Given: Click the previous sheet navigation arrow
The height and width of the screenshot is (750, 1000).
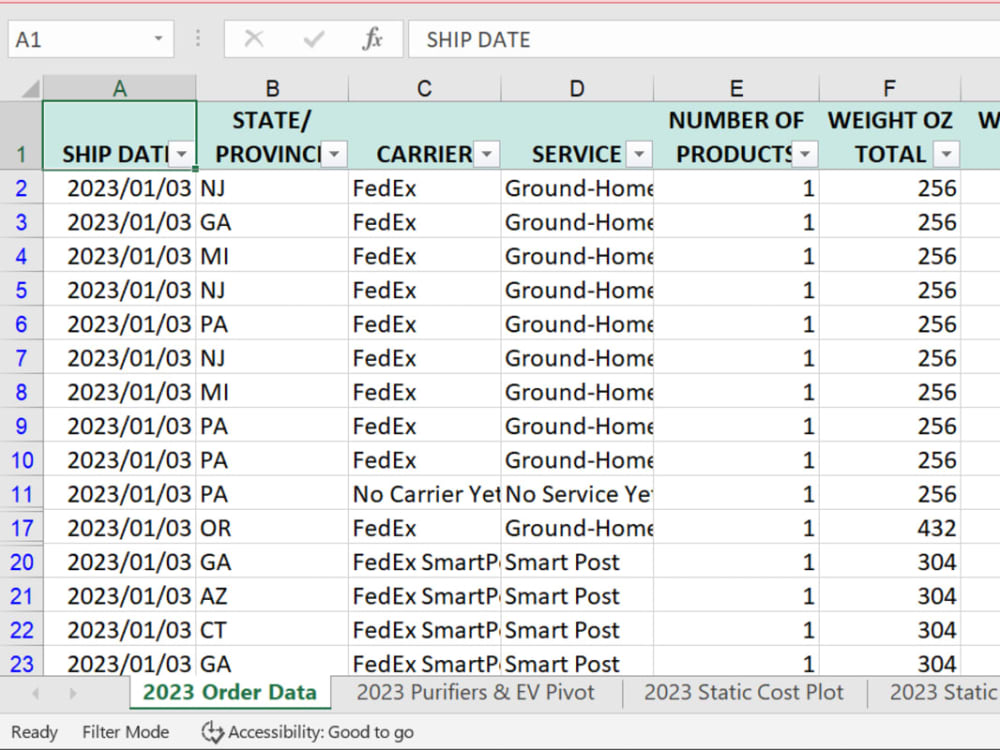Looking at the screenshot, I should coord(35,692).
